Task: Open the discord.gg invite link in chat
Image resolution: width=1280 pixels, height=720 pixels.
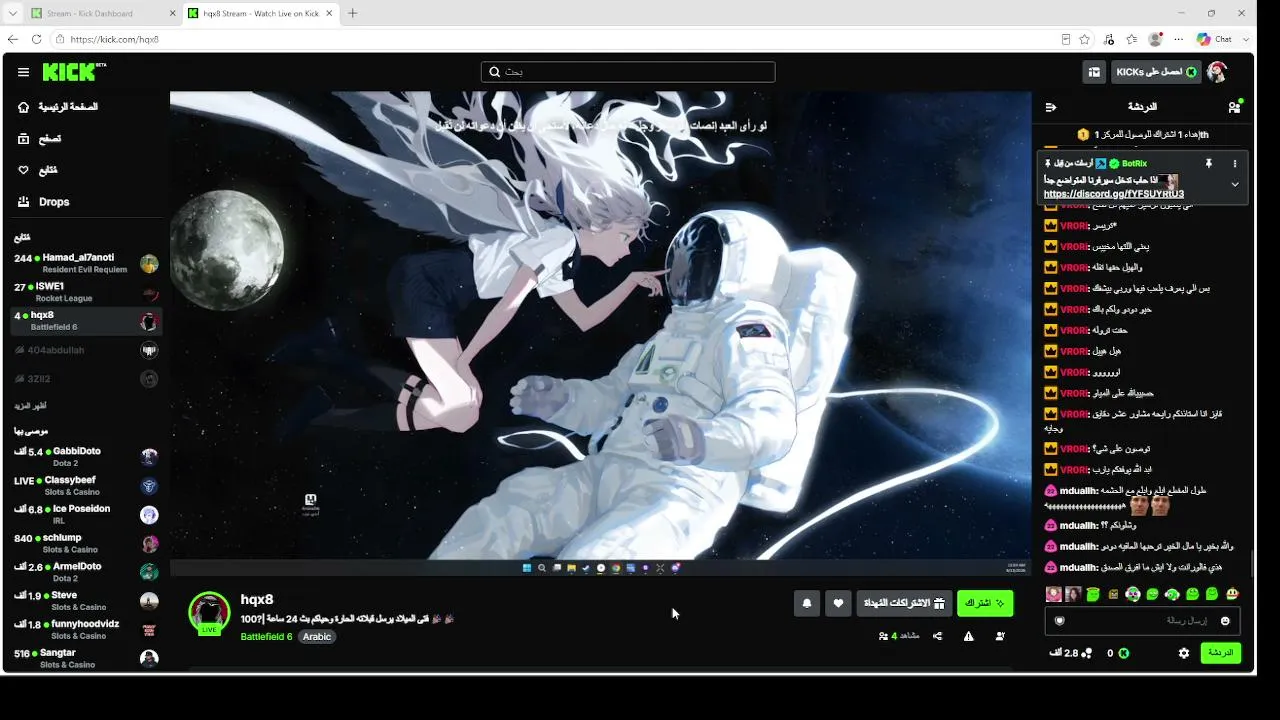Action: tap(1114, 194)
